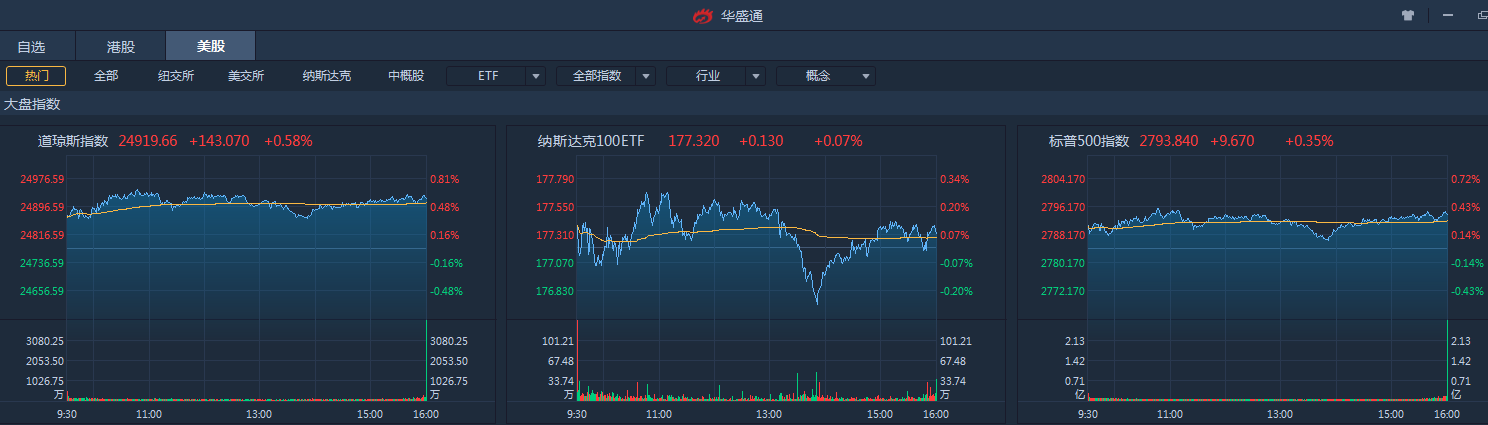Click the 2793.840 S&P price

click(1168, 141)
